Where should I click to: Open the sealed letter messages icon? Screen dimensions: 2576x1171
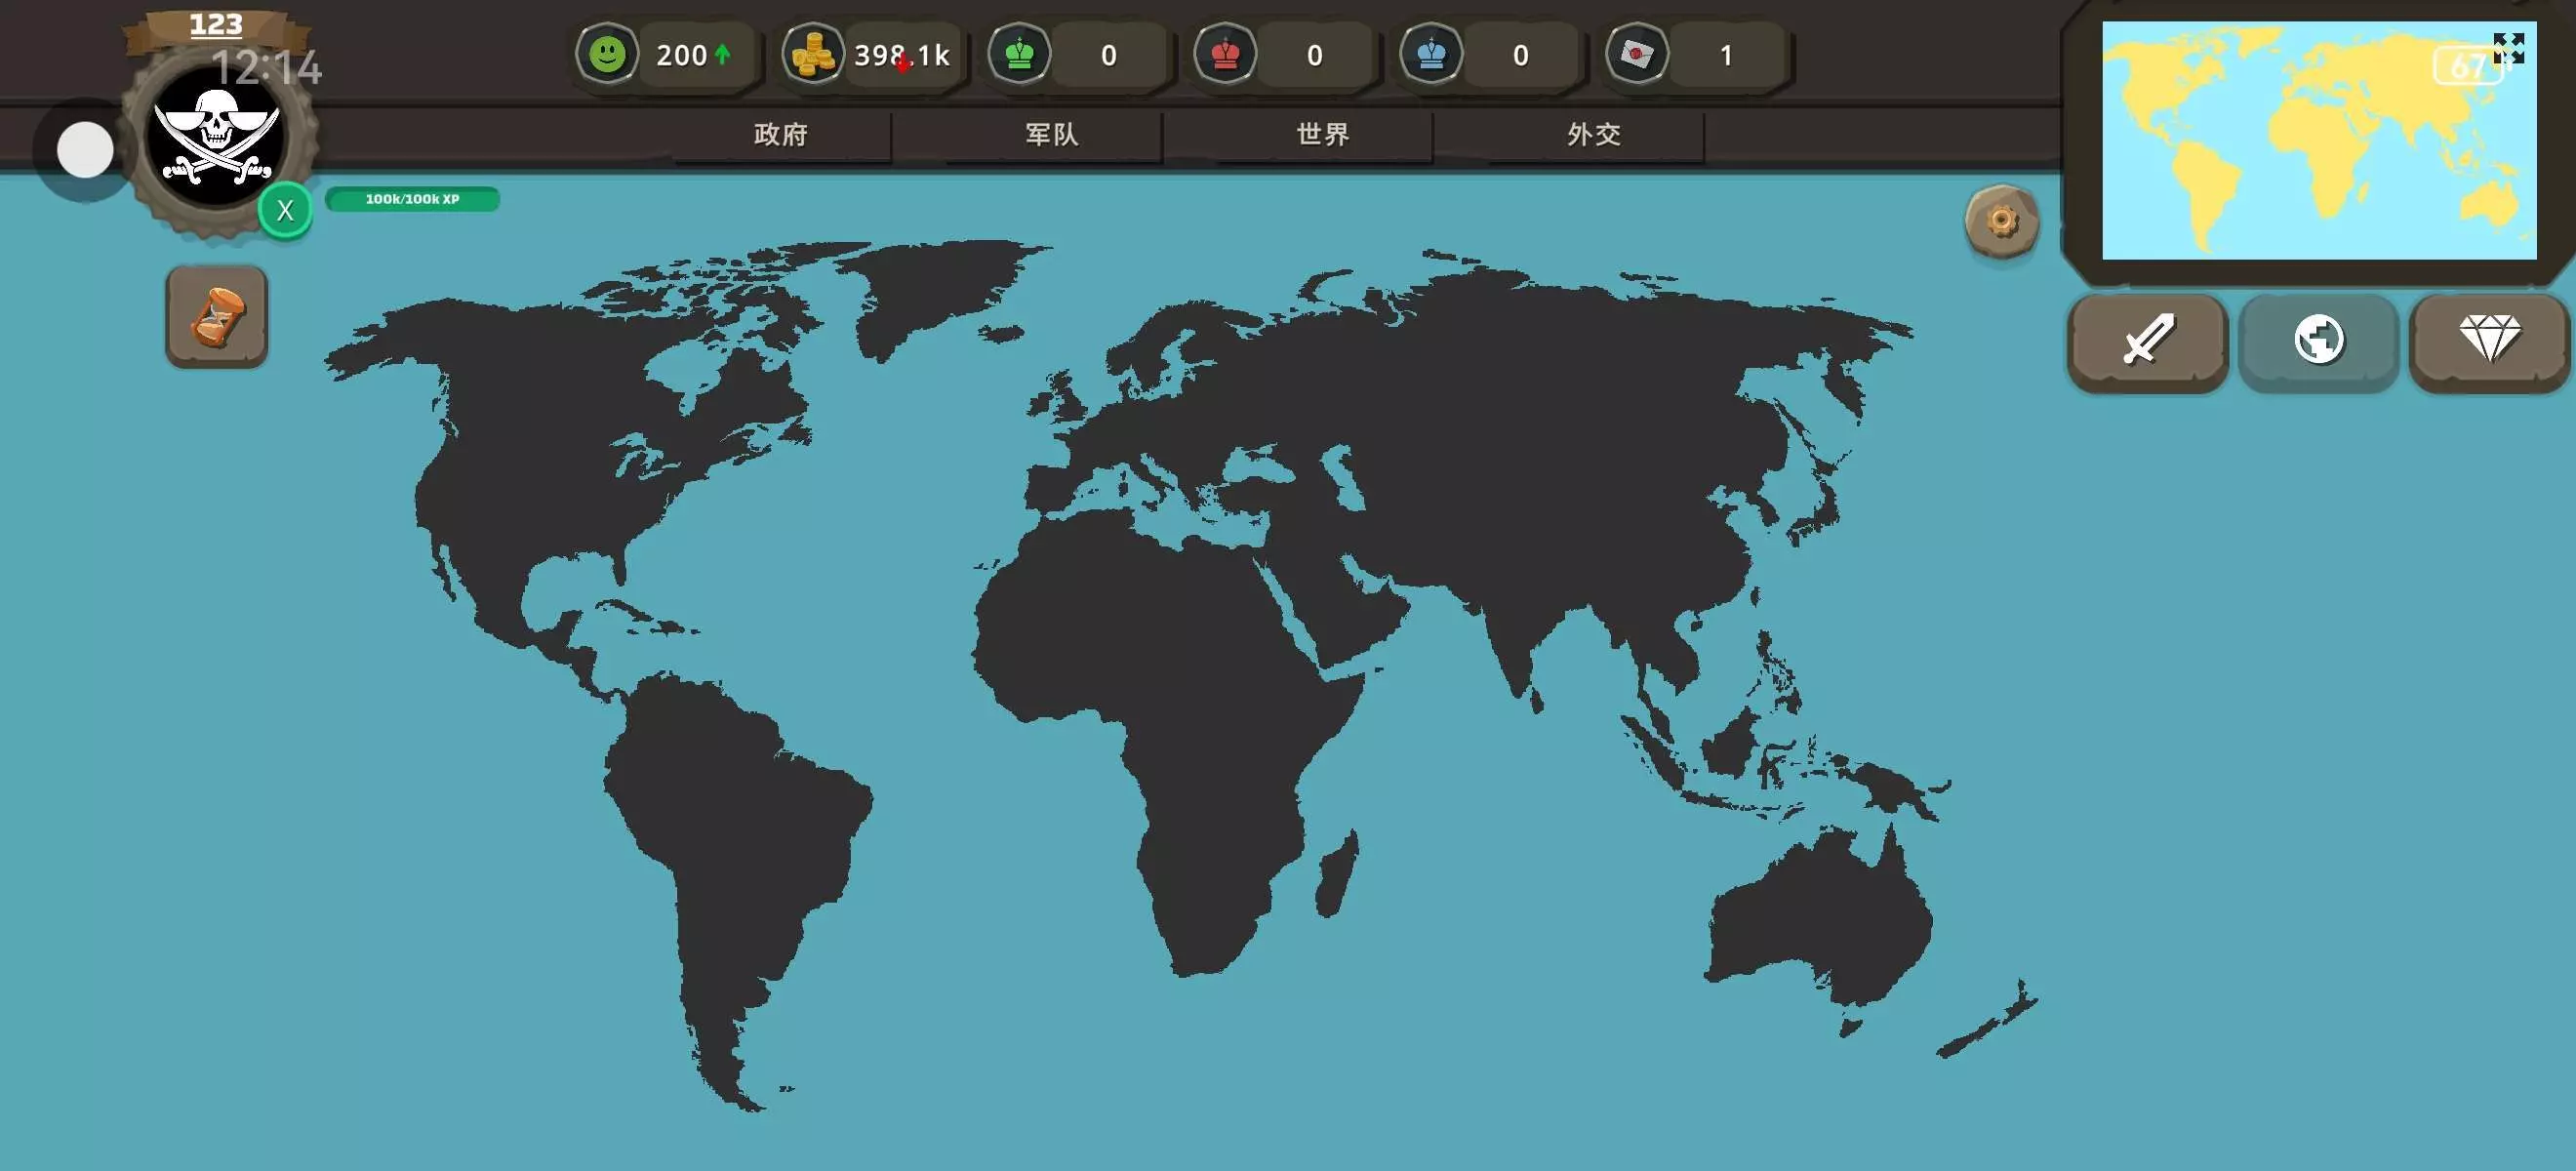[x=1637, y=55]
